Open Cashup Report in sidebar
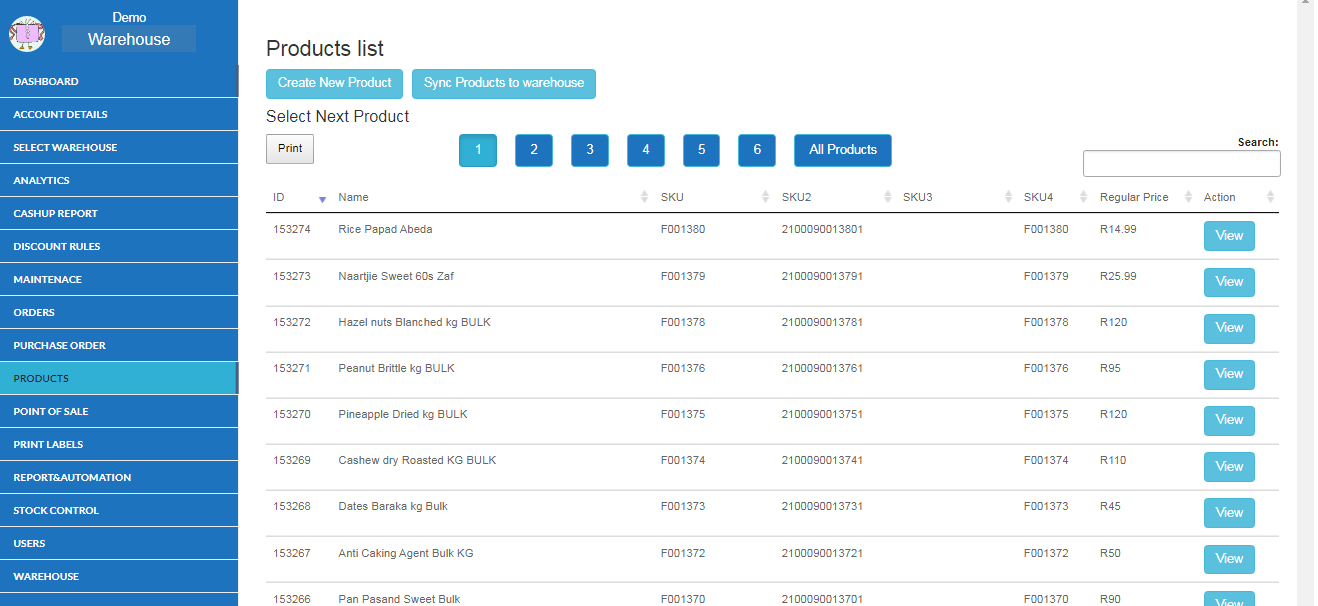The height and width of the screenshot is (606, 1318). click(55, 213)
